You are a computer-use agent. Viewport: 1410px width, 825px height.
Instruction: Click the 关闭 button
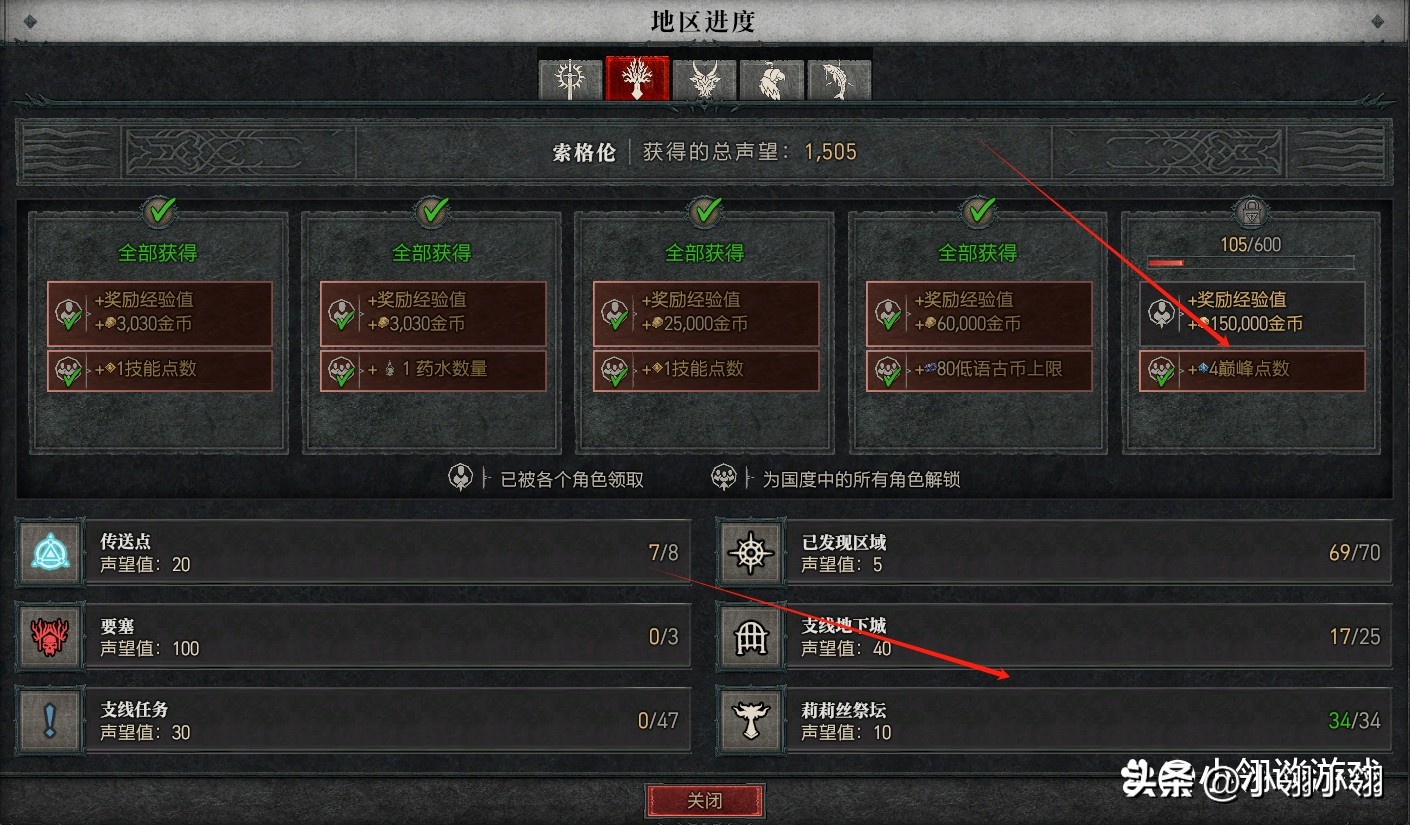pos(705,801)
